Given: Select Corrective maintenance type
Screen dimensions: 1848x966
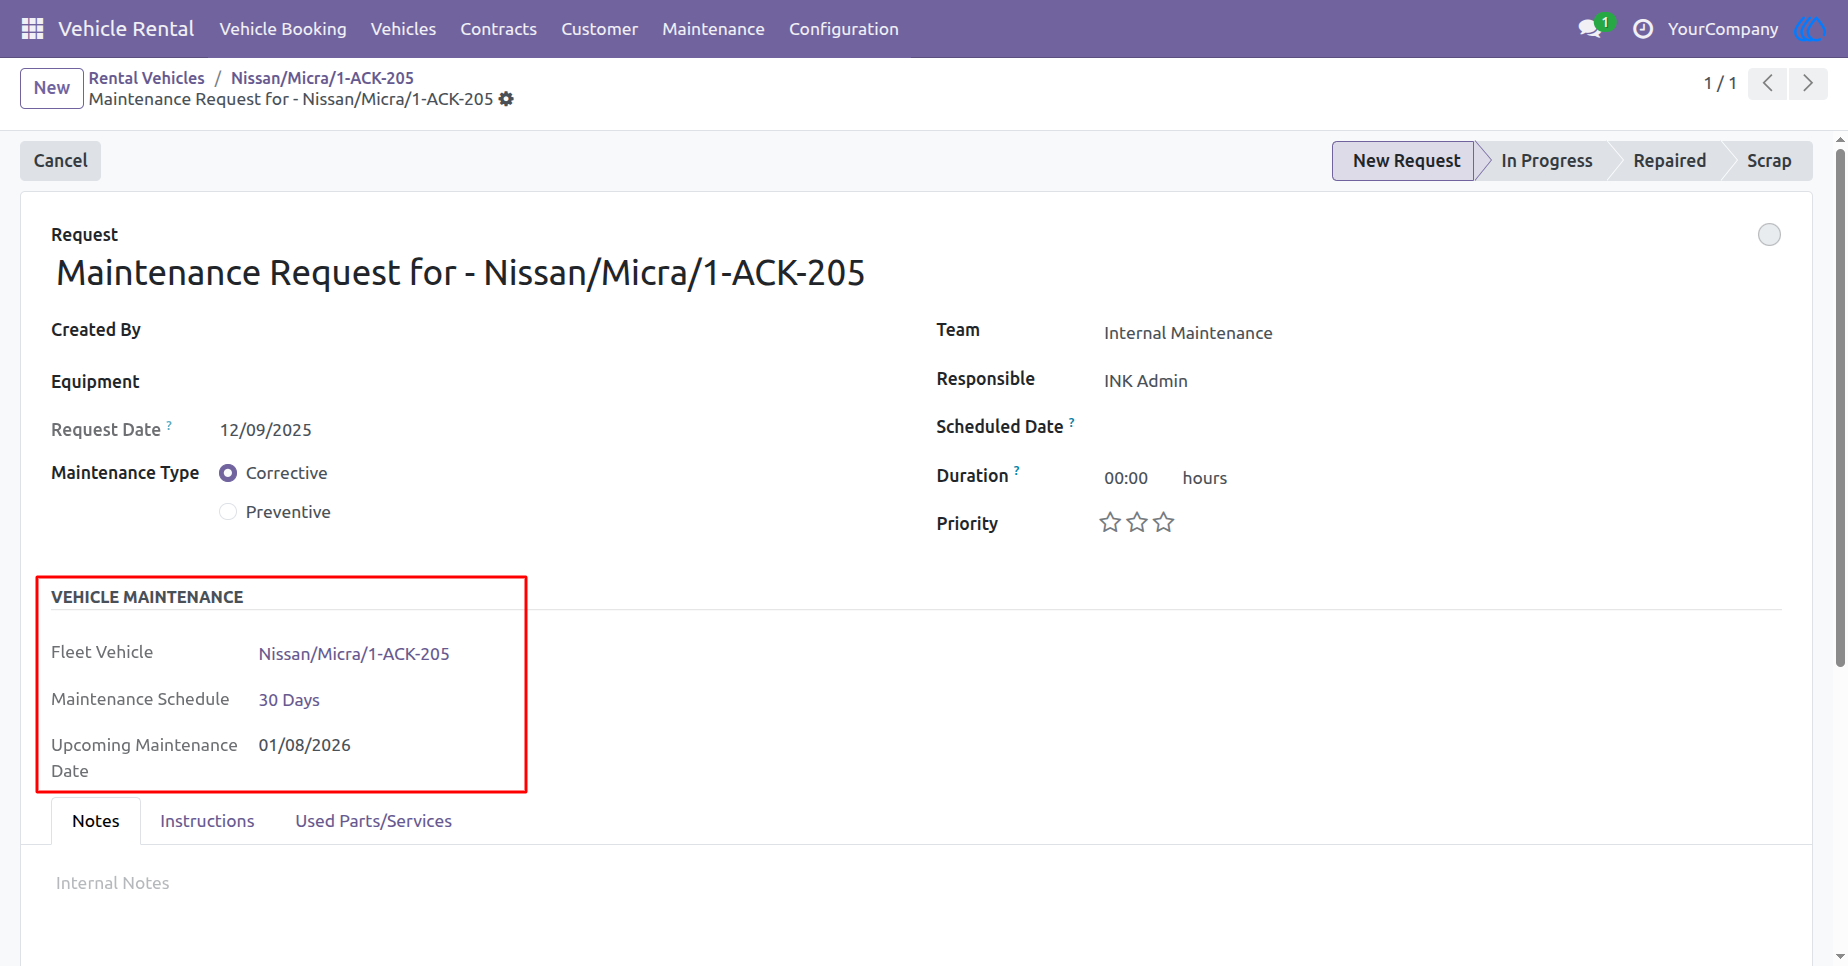Looking at the screenshot, I should pos(228,473).
